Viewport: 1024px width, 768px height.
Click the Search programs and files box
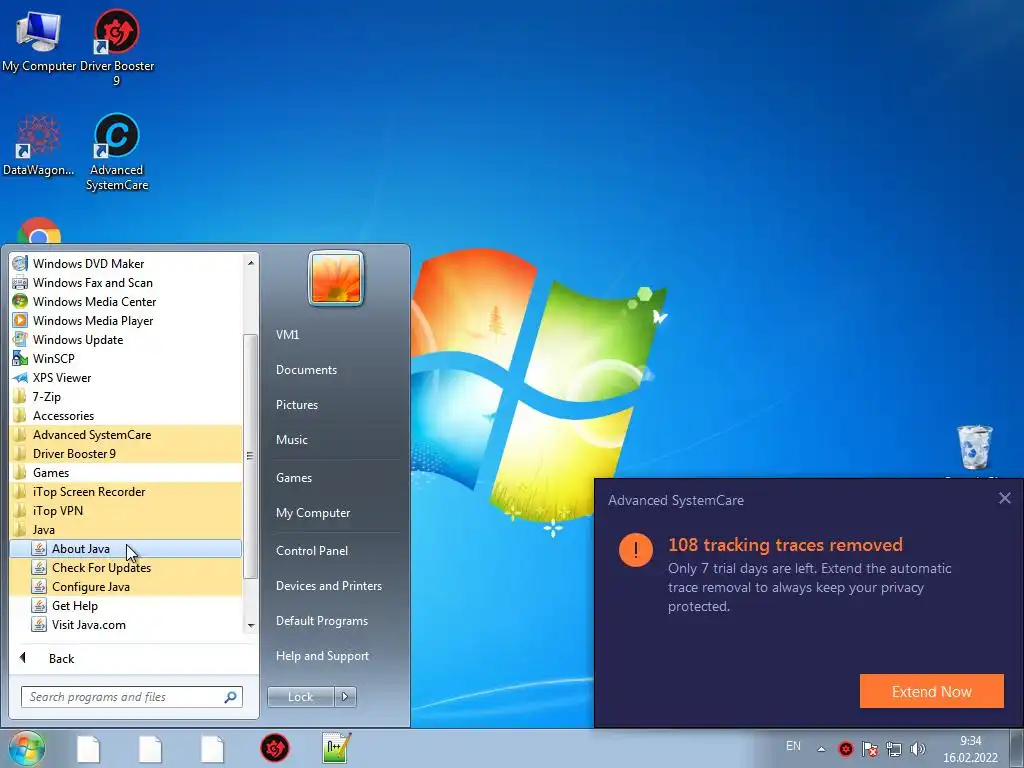(132, 697)
